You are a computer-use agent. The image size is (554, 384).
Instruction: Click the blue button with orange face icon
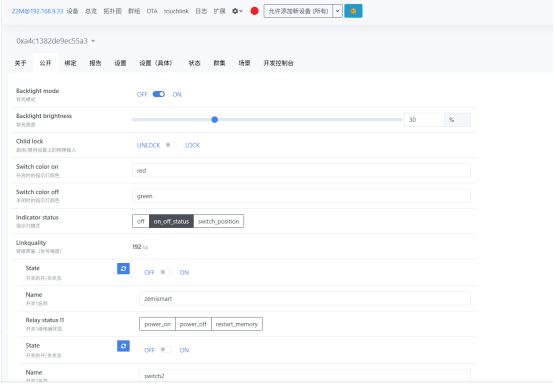(353, 11)
